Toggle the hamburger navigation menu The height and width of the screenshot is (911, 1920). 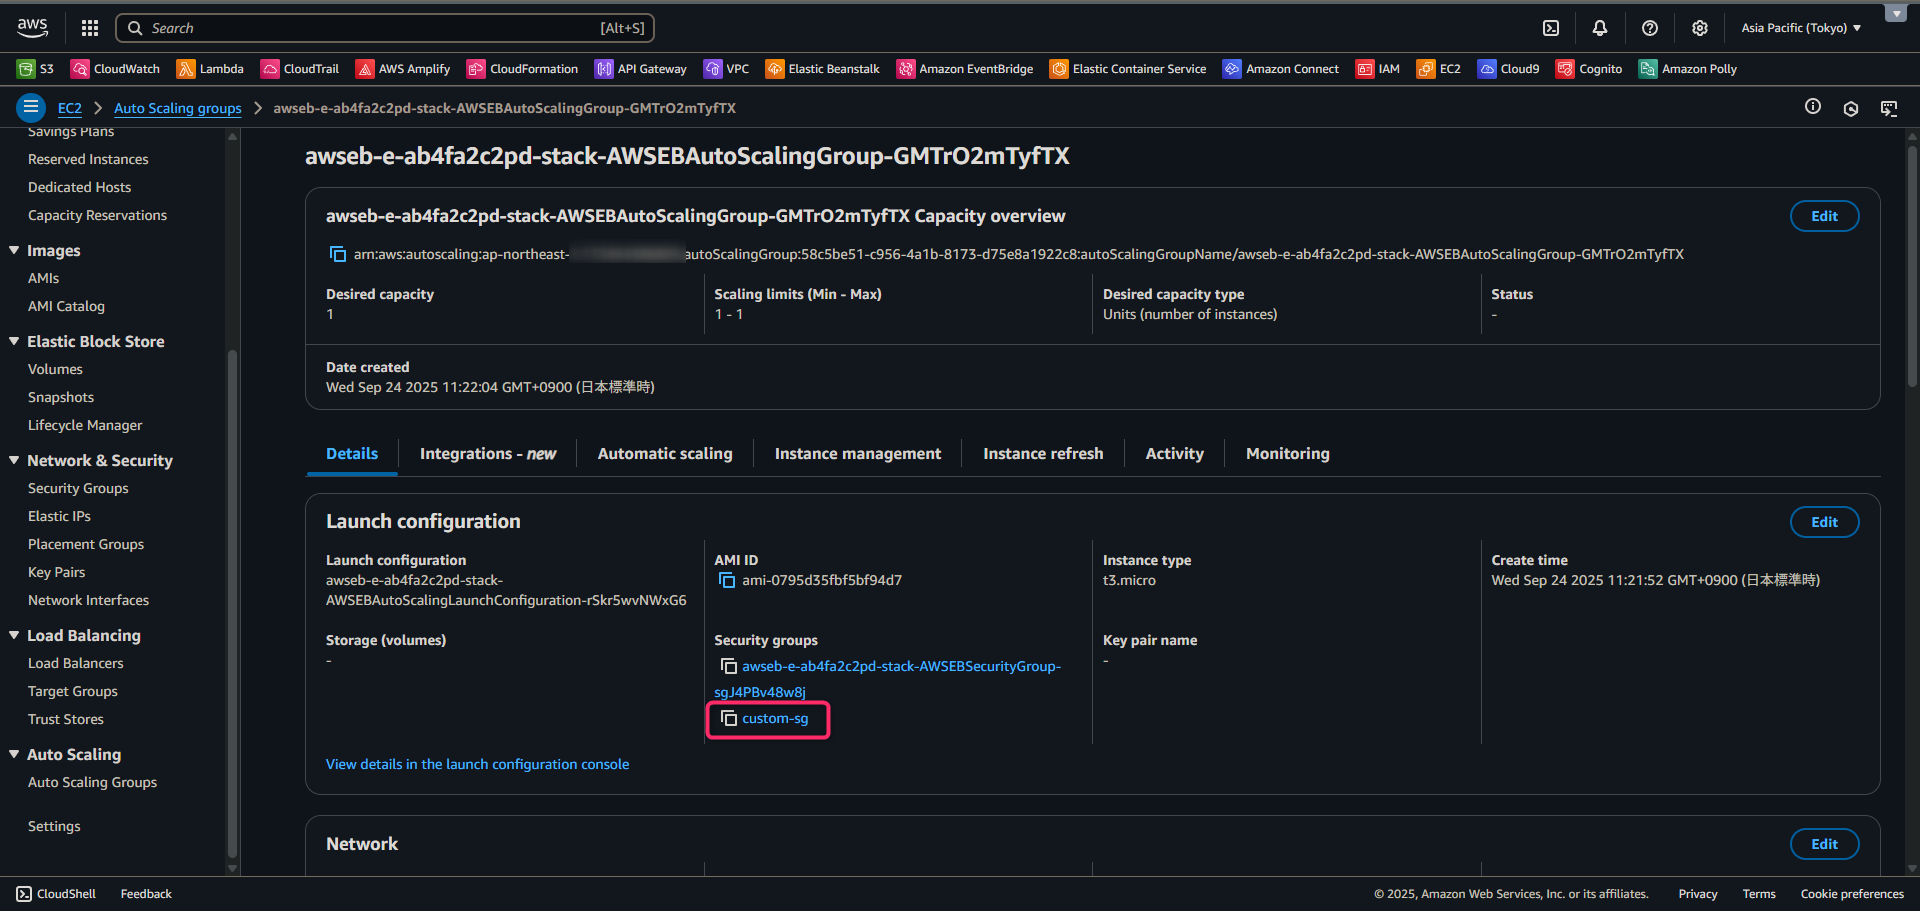31,107
